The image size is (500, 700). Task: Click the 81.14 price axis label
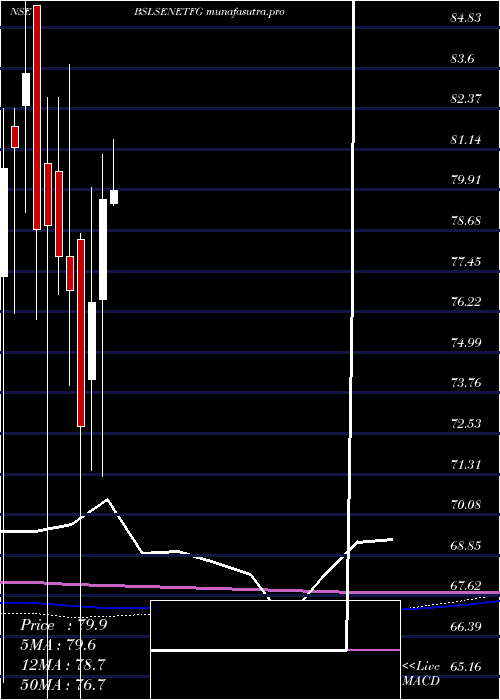466,140
